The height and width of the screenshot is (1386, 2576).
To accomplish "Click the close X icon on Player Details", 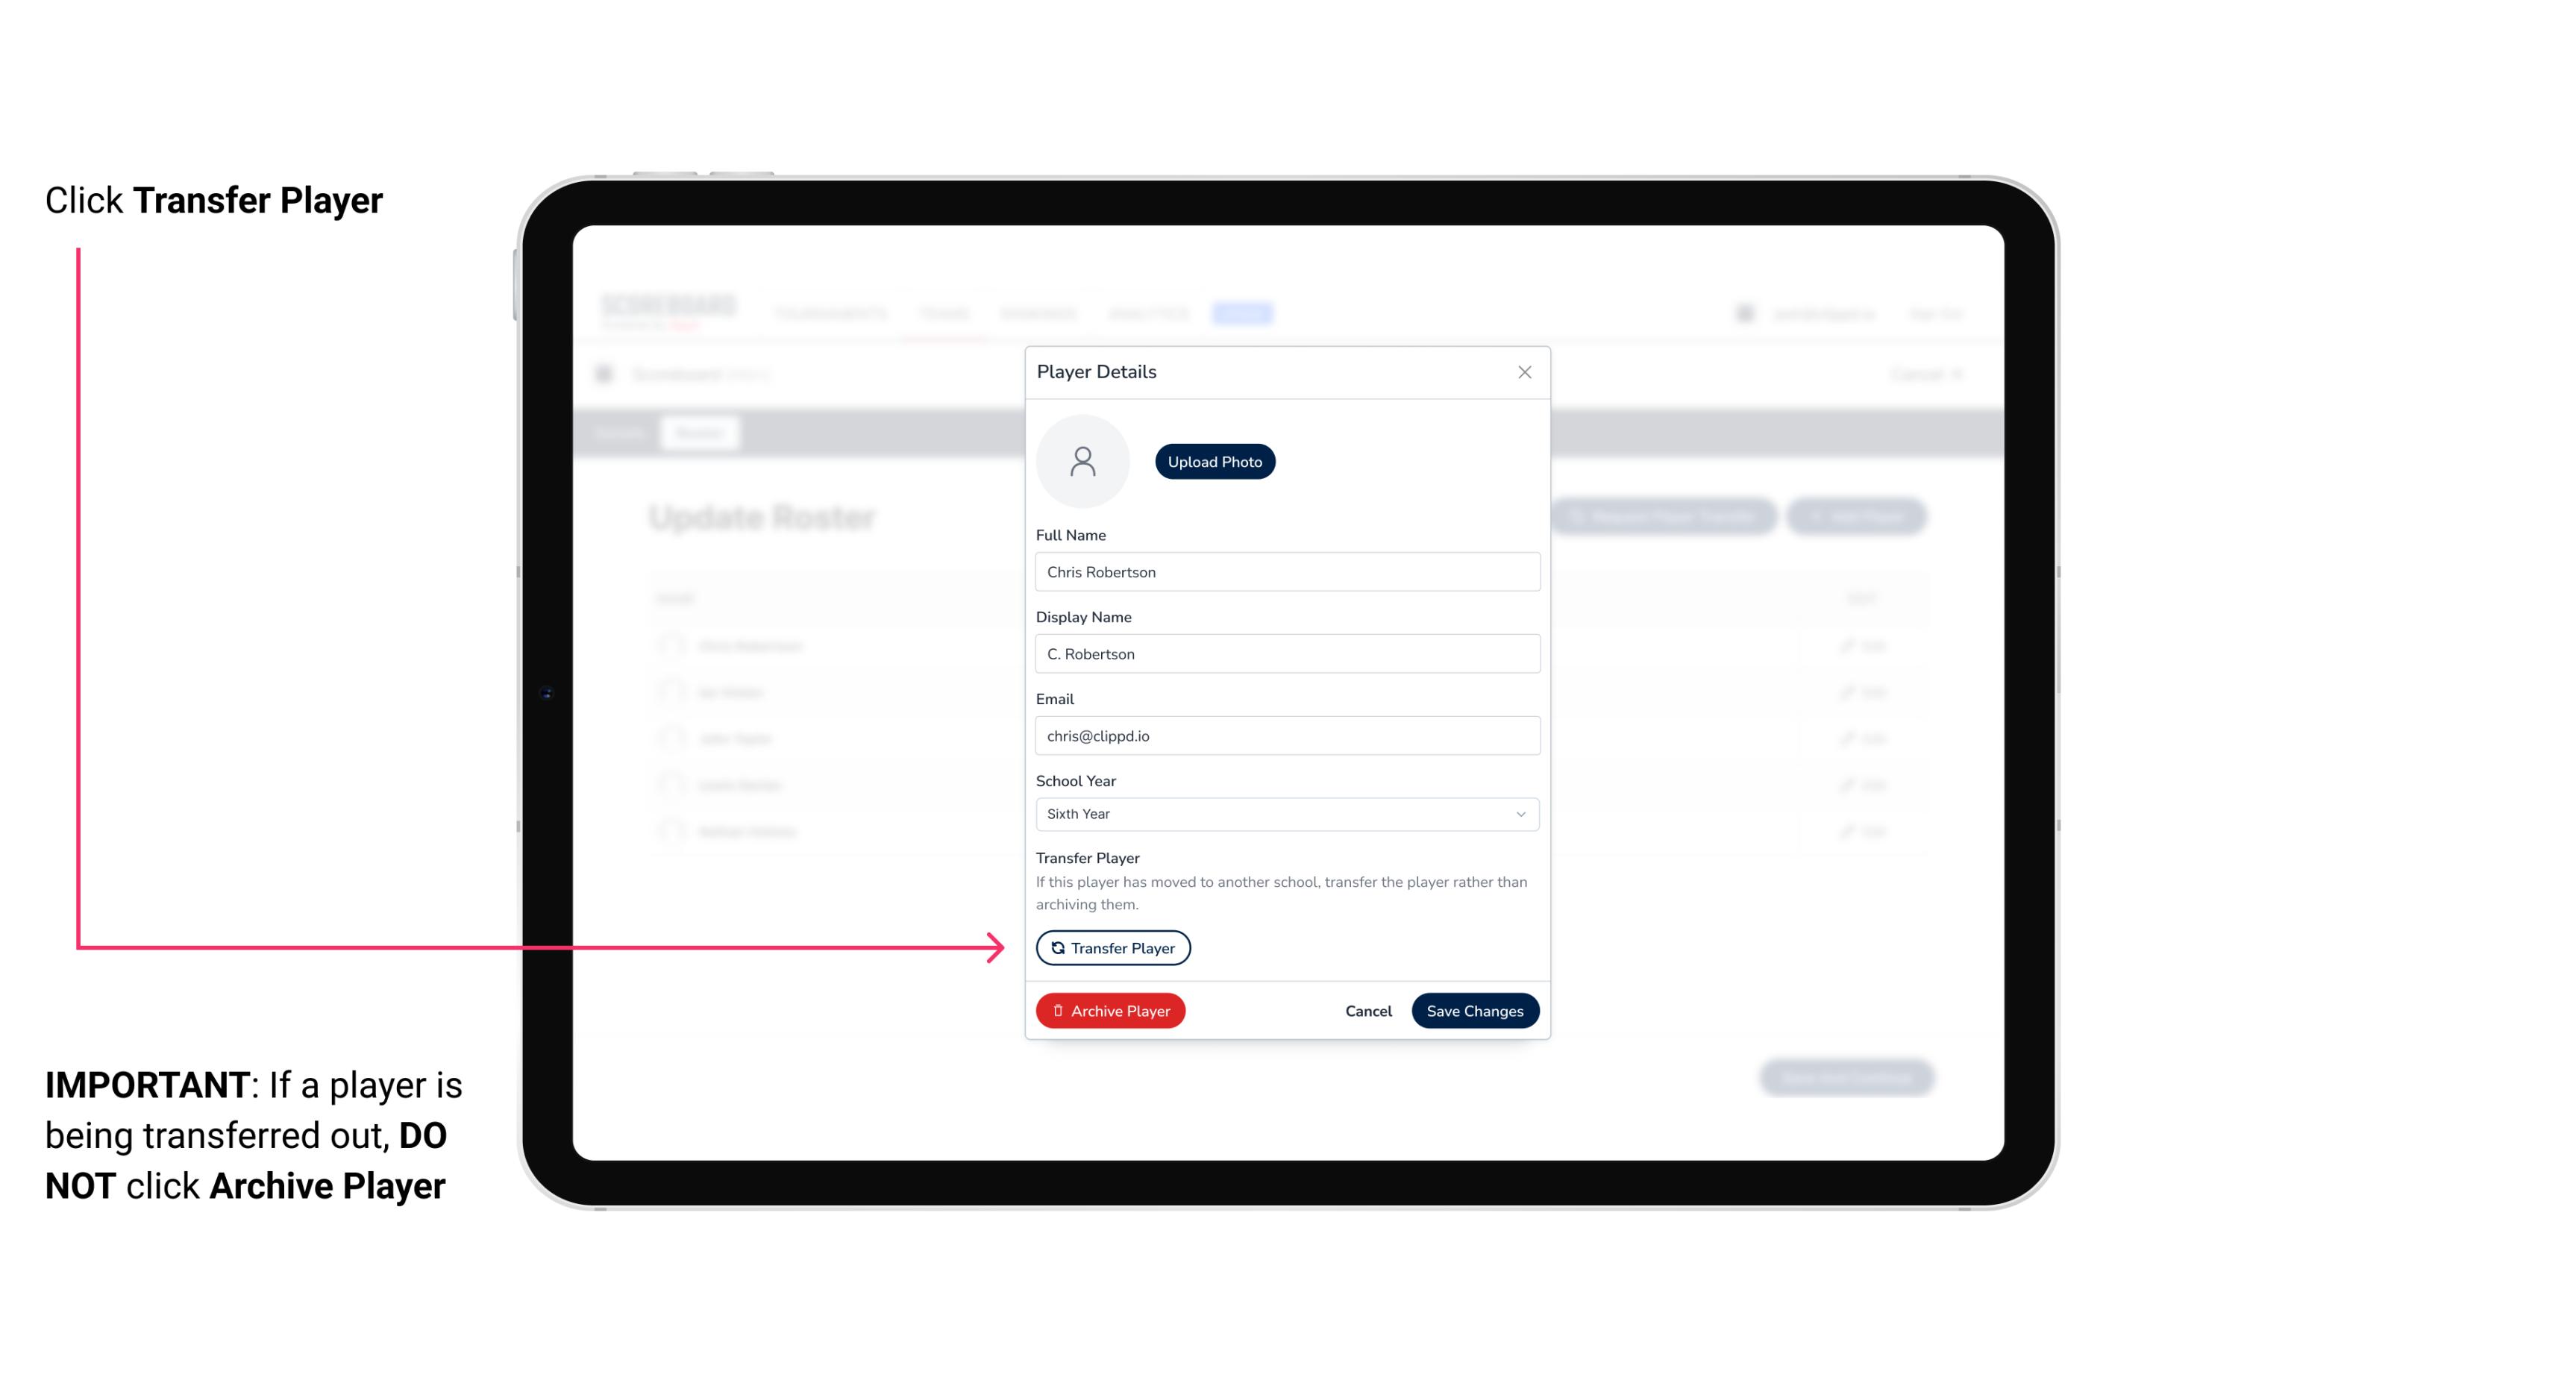I will [x=1524, y=372].
